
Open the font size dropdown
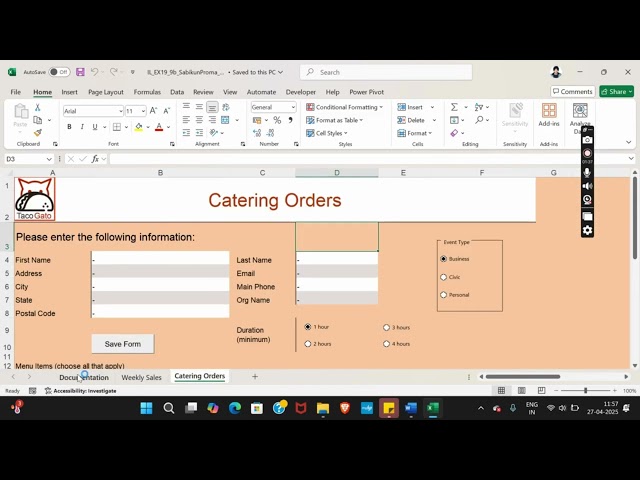pyautogui.click(x=143, y=111)
